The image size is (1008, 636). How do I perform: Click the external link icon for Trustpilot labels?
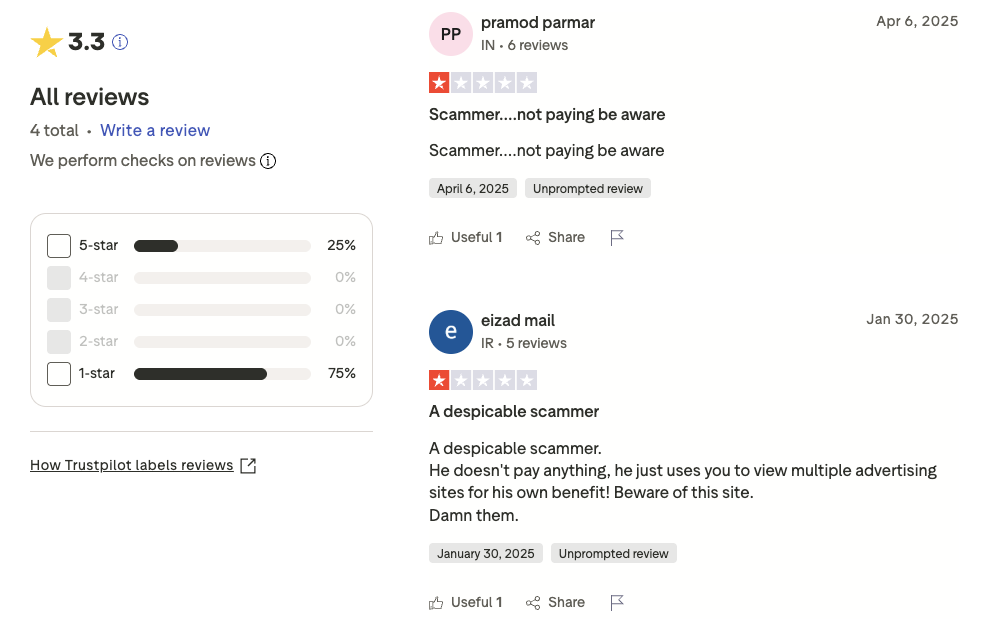click(x=248, y=465)
